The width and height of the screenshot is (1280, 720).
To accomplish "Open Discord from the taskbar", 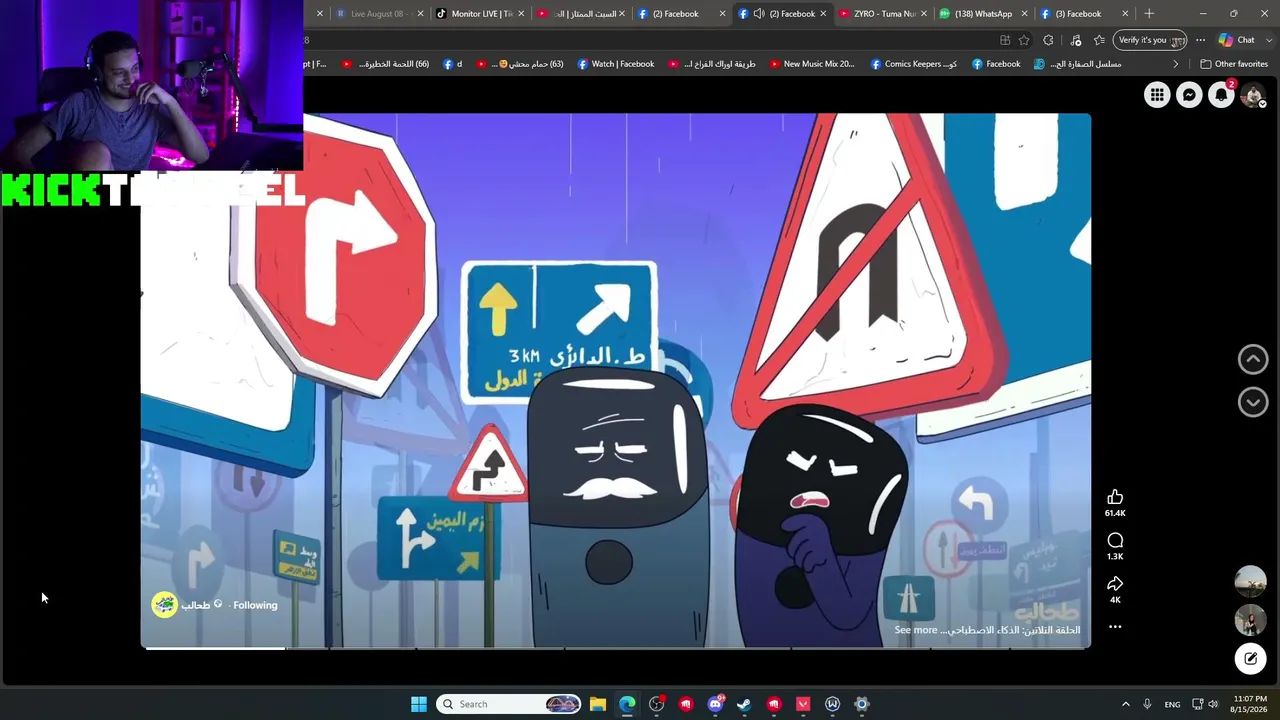I will (715, 704).
